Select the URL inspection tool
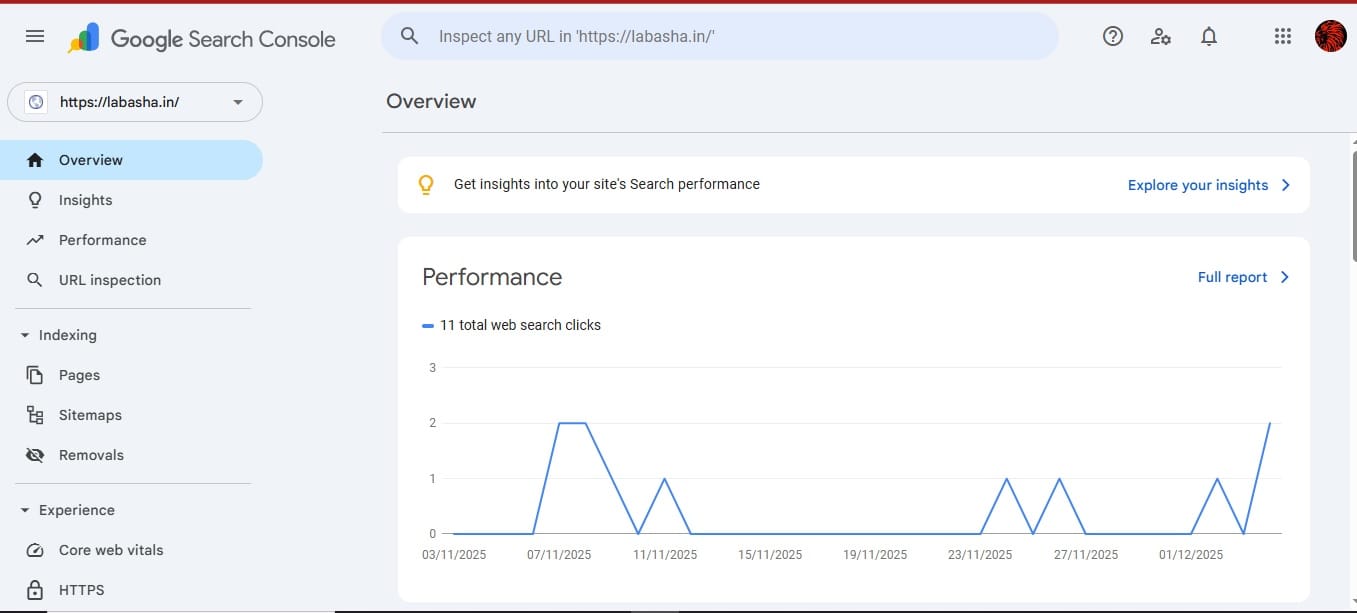The height and width of the screenshot is (613, 1357). [x=110, y=280]
